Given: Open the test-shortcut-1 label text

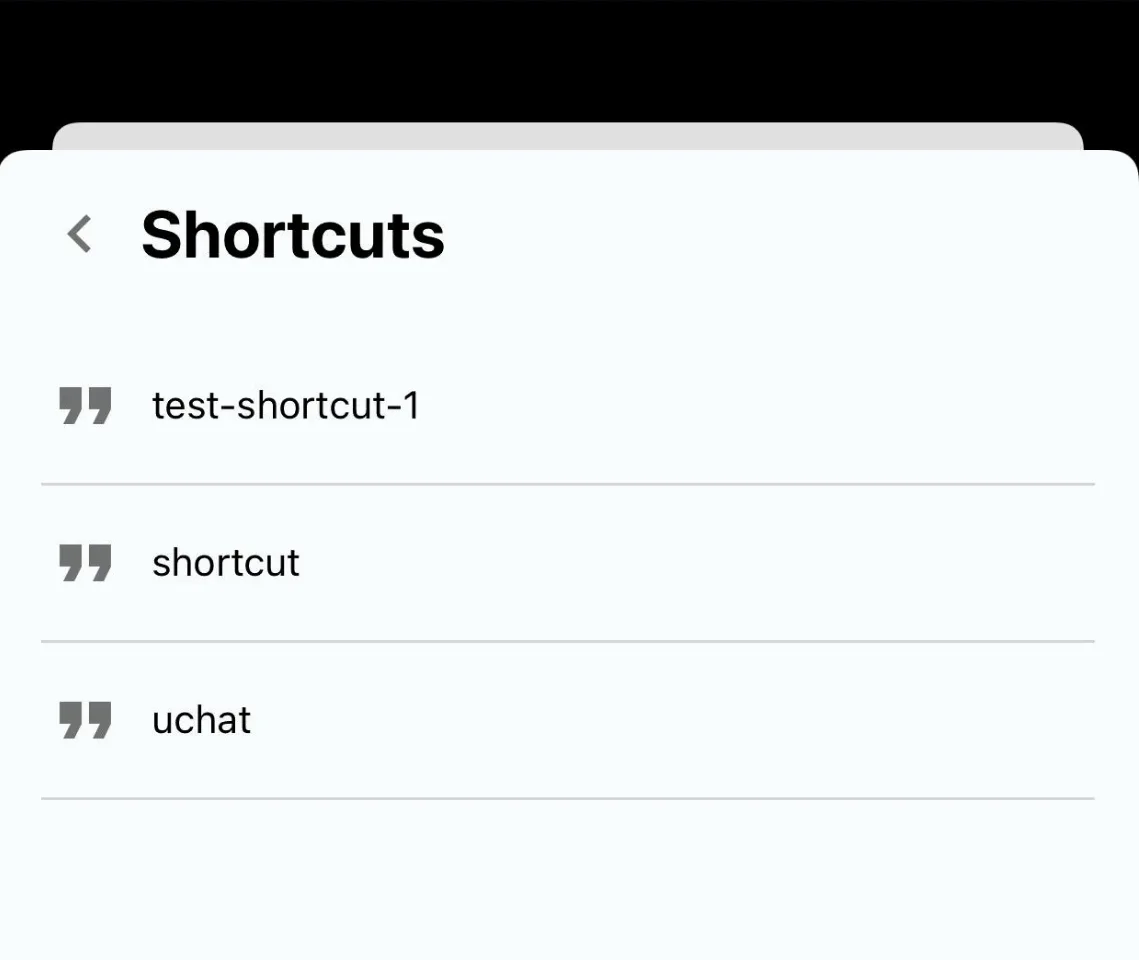Looking at the screenshot, I should coord(285,405).
